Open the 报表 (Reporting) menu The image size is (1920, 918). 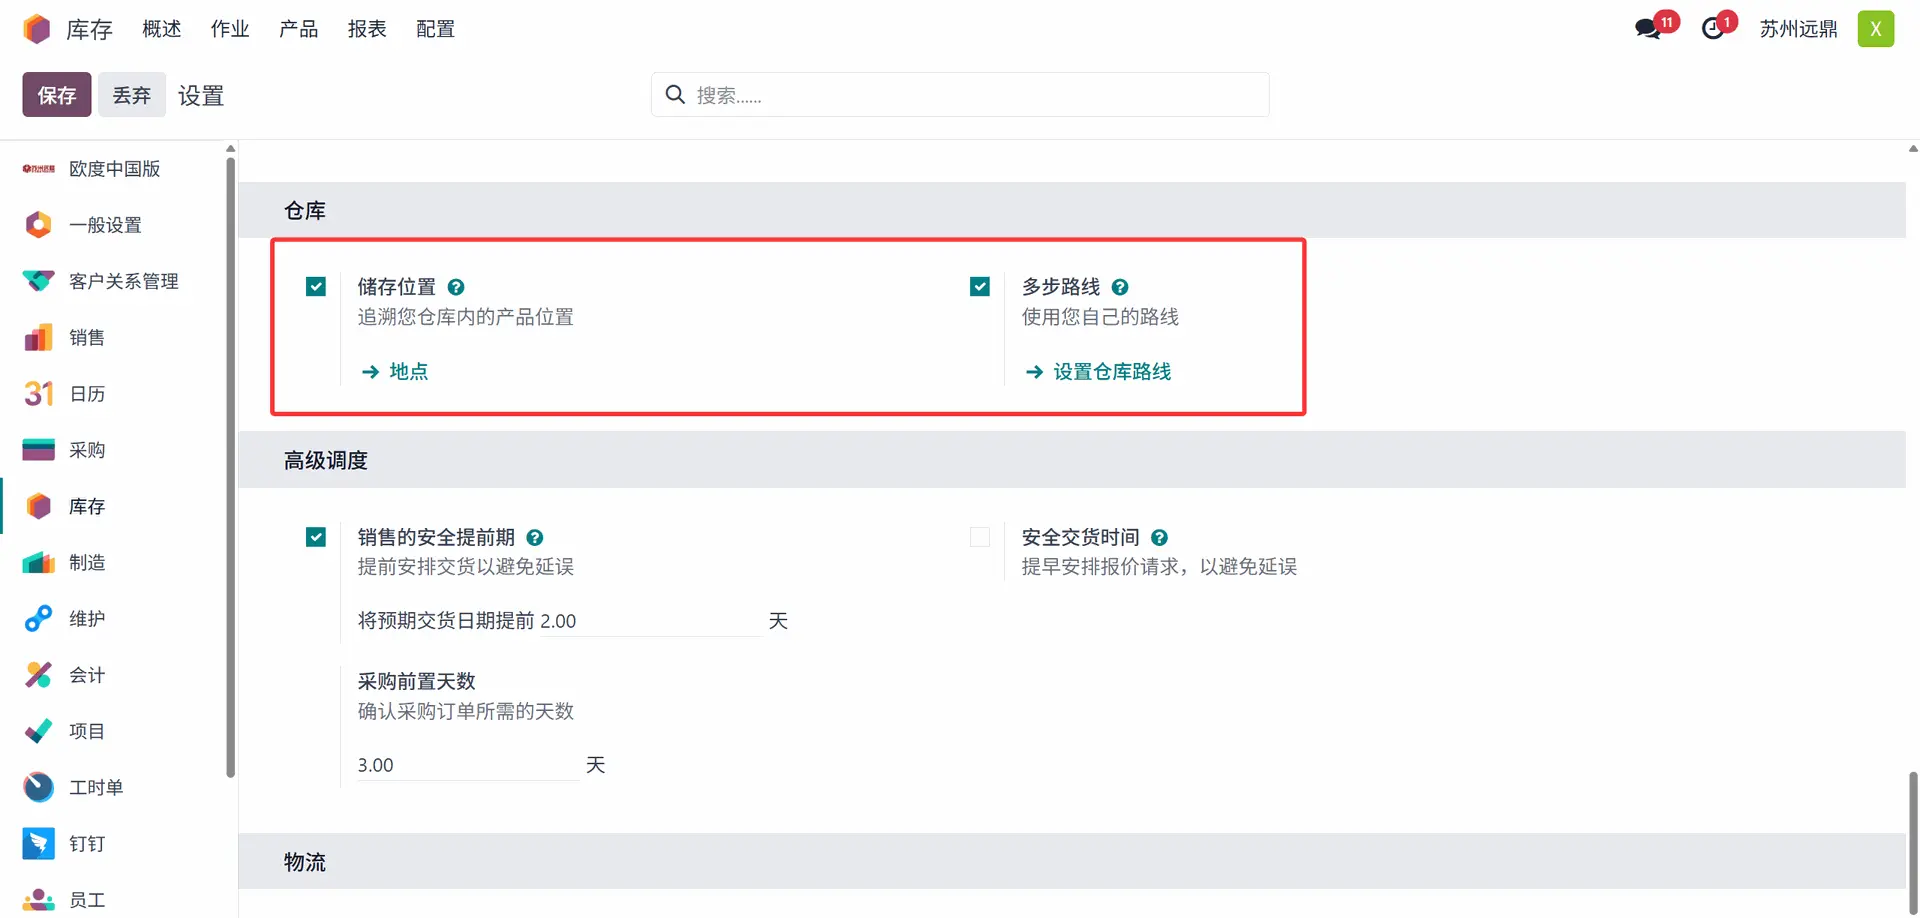coord(367,29)
